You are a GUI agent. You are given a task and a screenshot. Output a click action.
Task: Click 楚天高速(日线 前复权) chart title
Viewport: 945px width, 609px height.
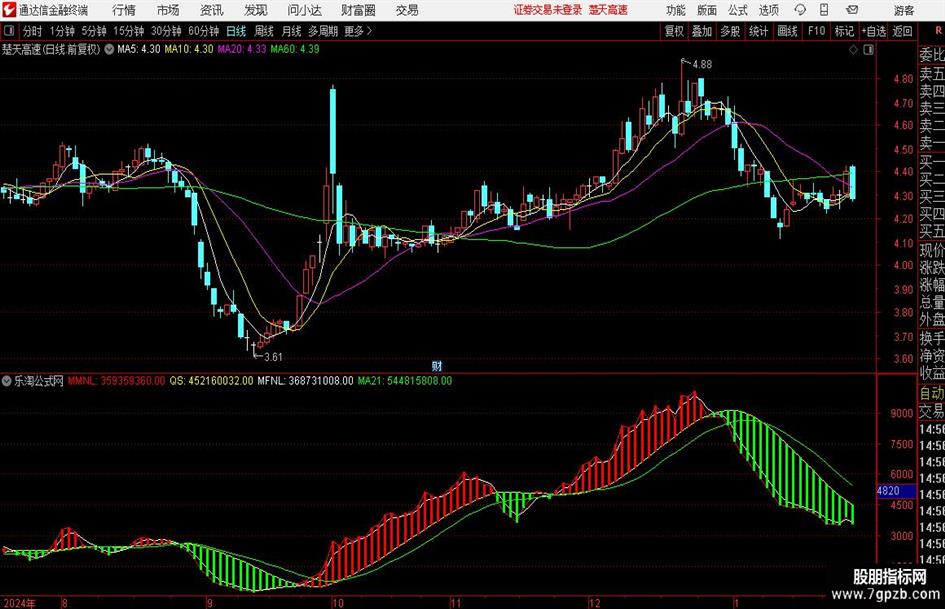[x=51, y=49]
